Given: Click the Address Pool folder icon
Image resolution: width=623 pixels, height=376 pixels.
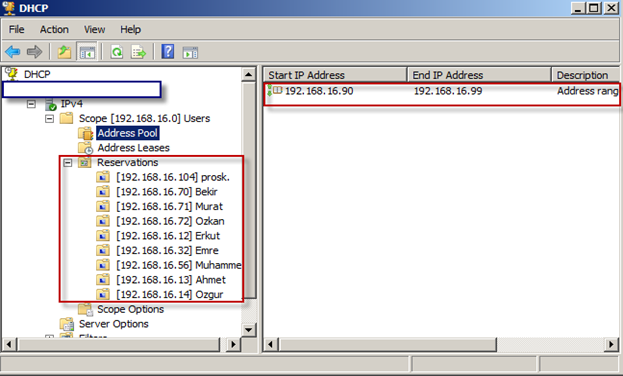Looking at the screenshot, I should [85, 133].
